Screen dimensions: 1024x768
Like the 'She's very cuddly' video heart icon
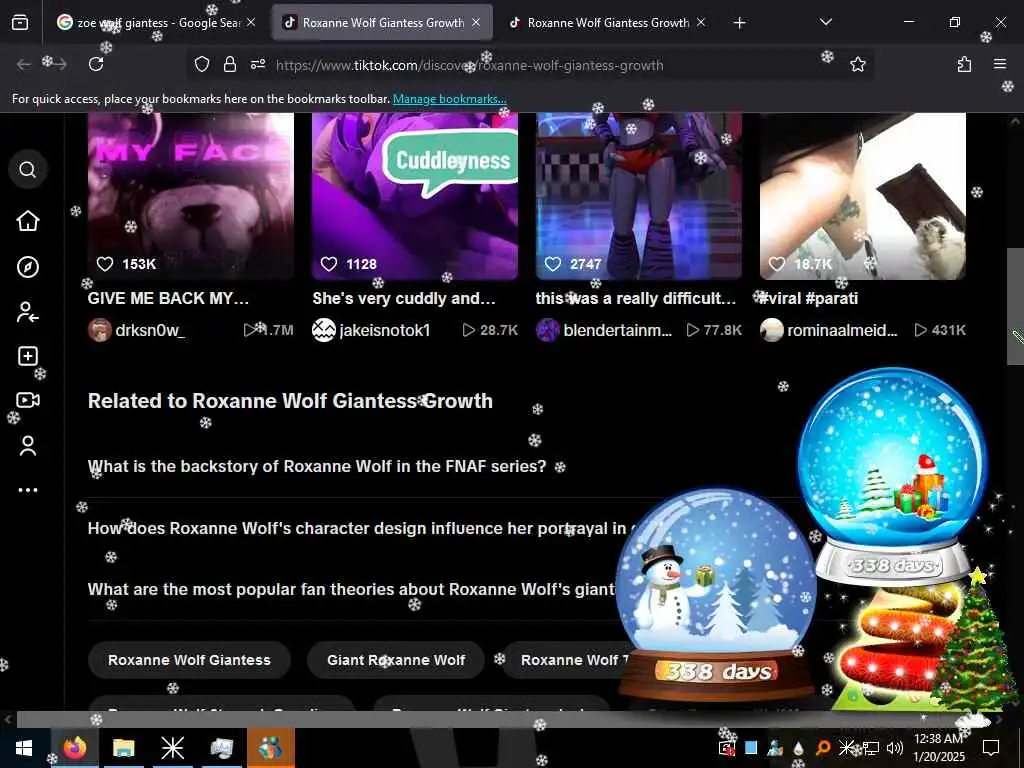(x=329, y=264)
